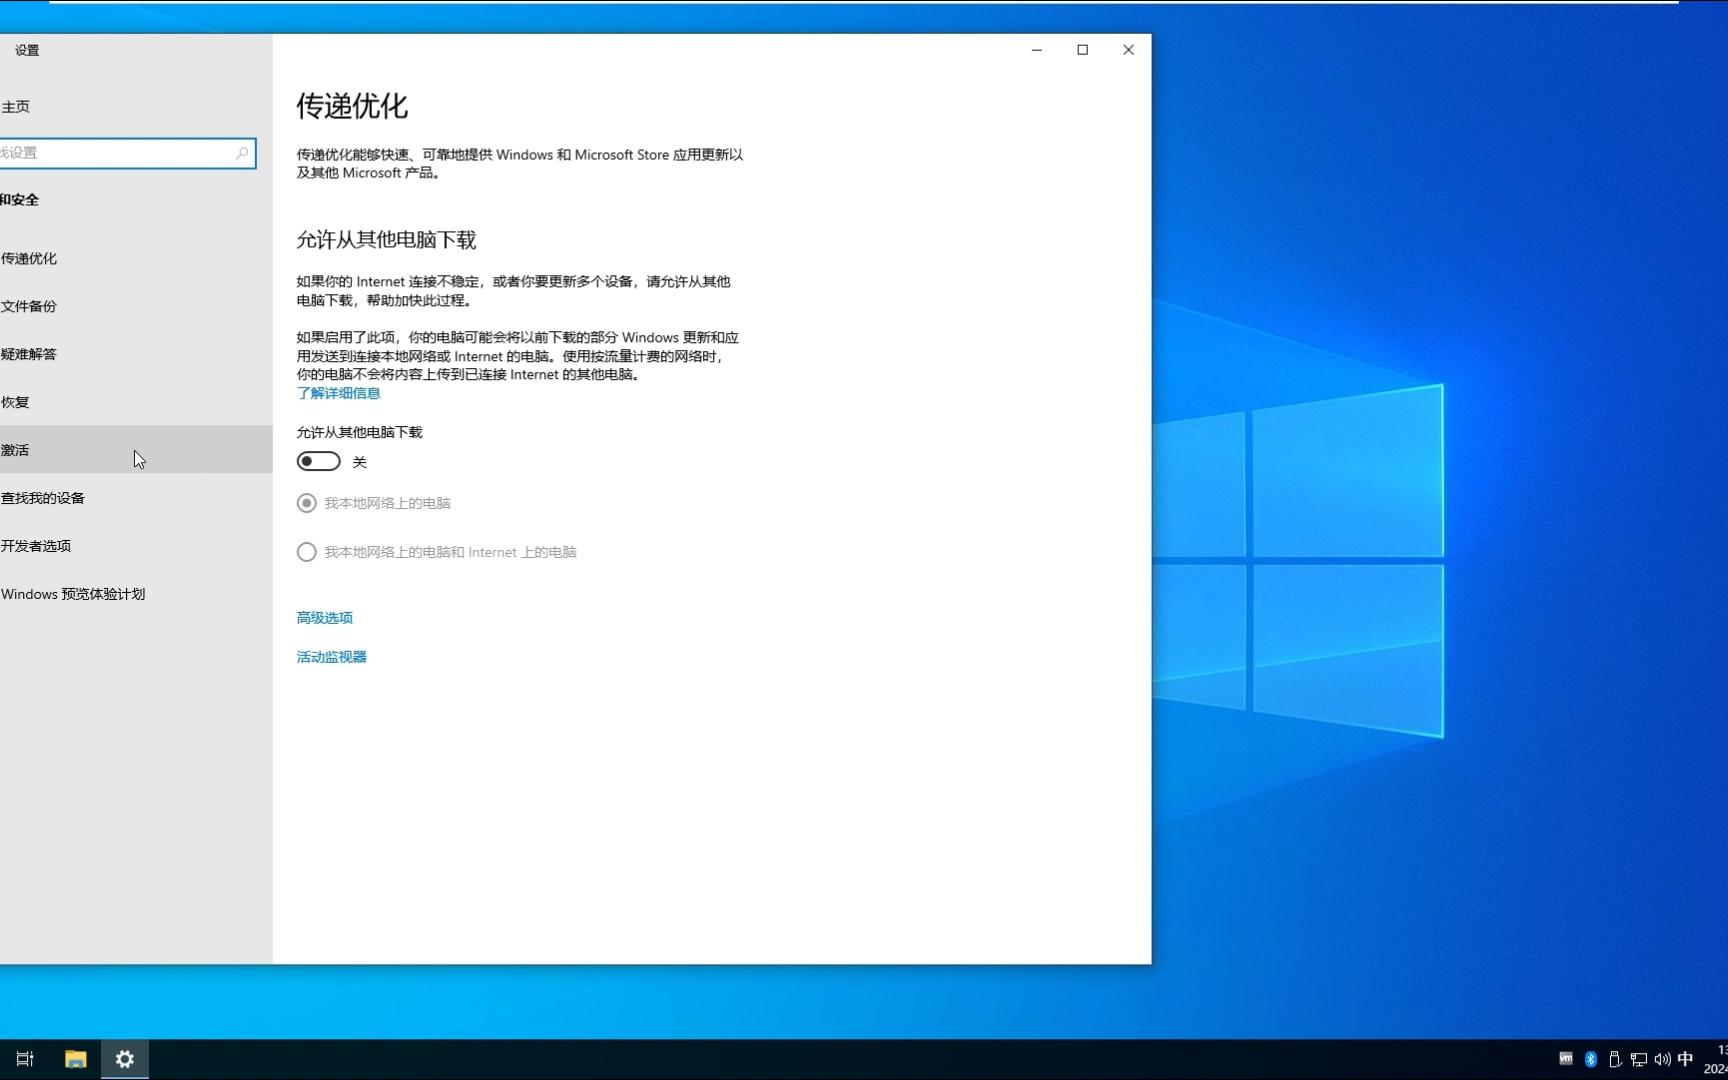Close the Settings window
This screenshot has width=1728, height=1080.
pos(1128,50)
